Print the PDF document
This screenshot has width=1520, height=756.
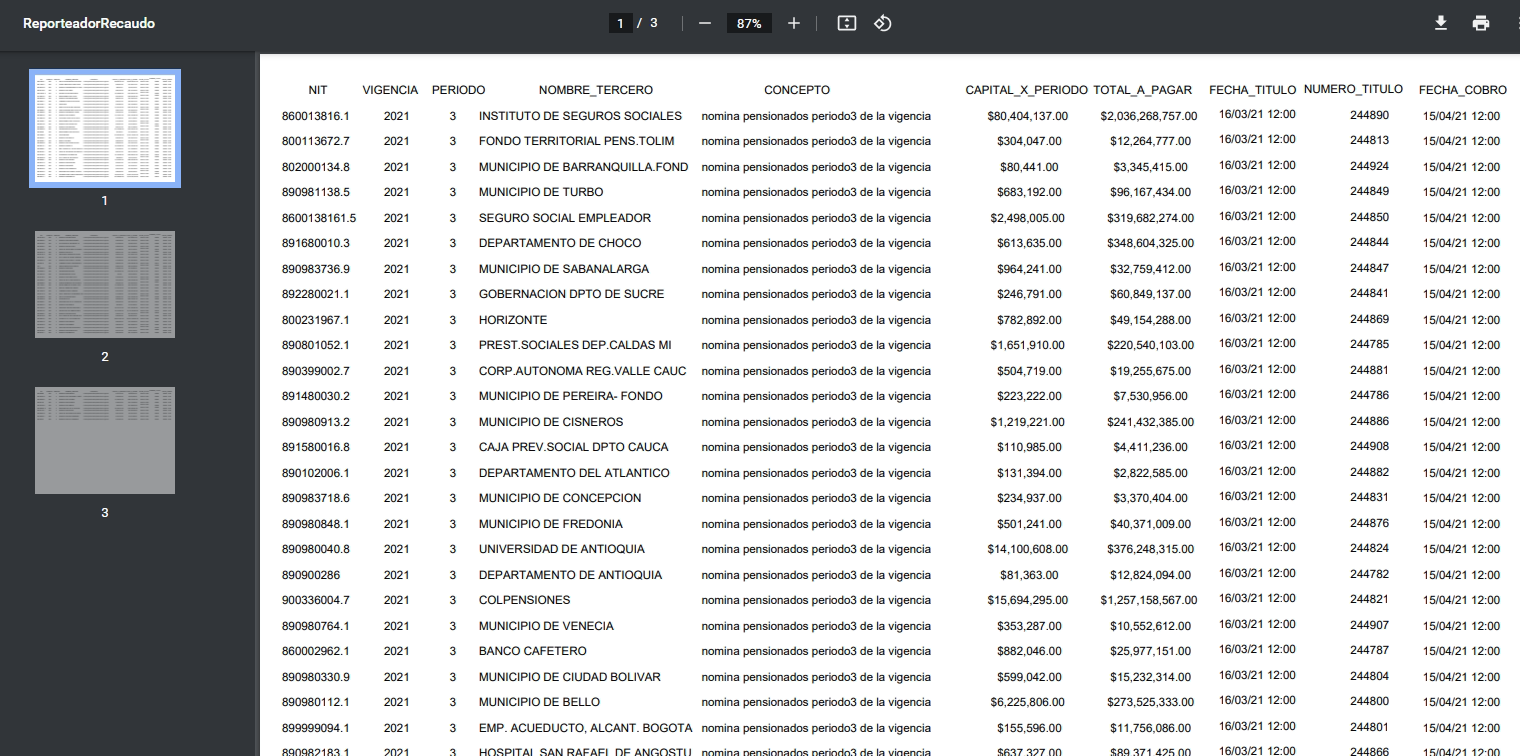(1481, 23)
